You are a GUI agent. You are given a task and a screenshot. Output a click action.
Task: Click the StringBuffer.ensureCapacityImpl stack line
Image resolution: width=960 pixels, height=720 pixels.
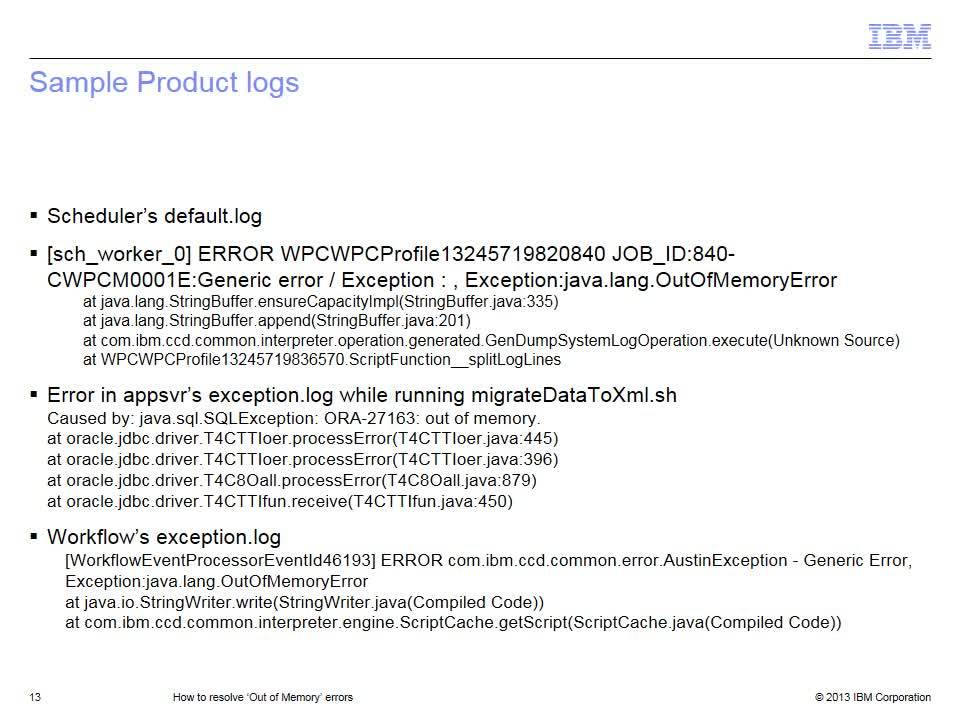(321, 302)
